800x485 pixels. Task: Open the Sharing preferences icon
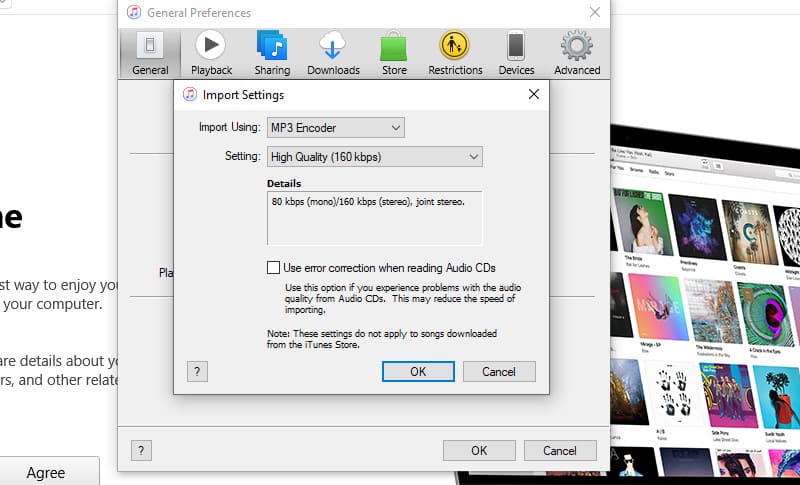(x=272, y=52)
